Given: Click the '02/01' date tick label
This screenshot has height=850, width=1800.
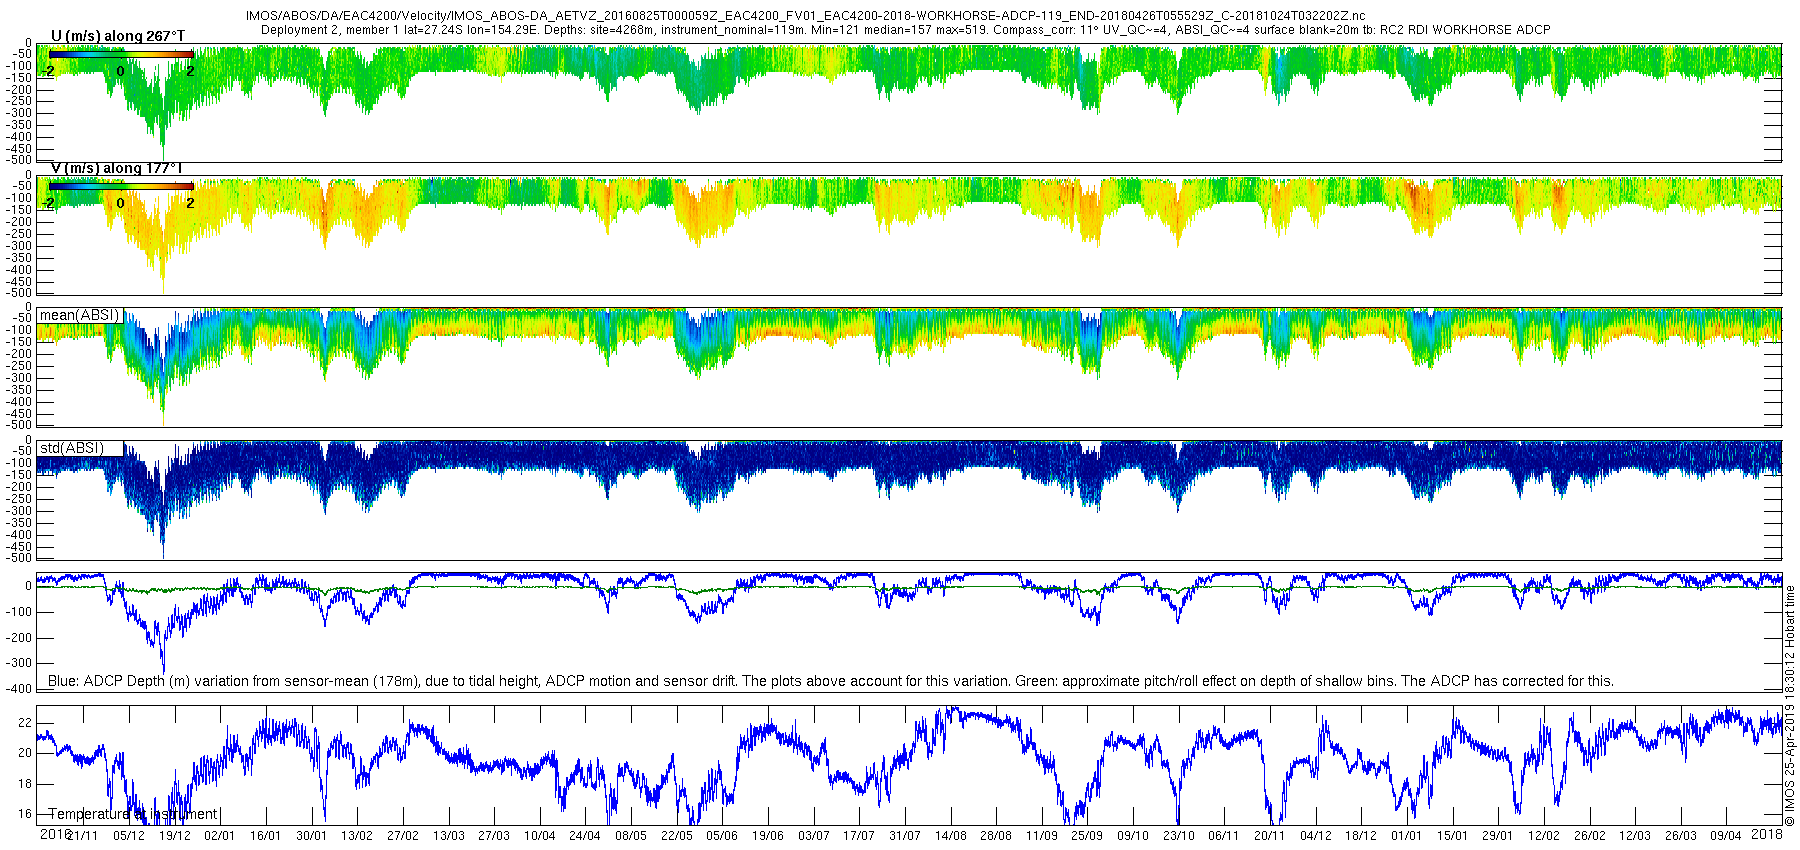Looking at the screenshot, I should pos(220,836).
